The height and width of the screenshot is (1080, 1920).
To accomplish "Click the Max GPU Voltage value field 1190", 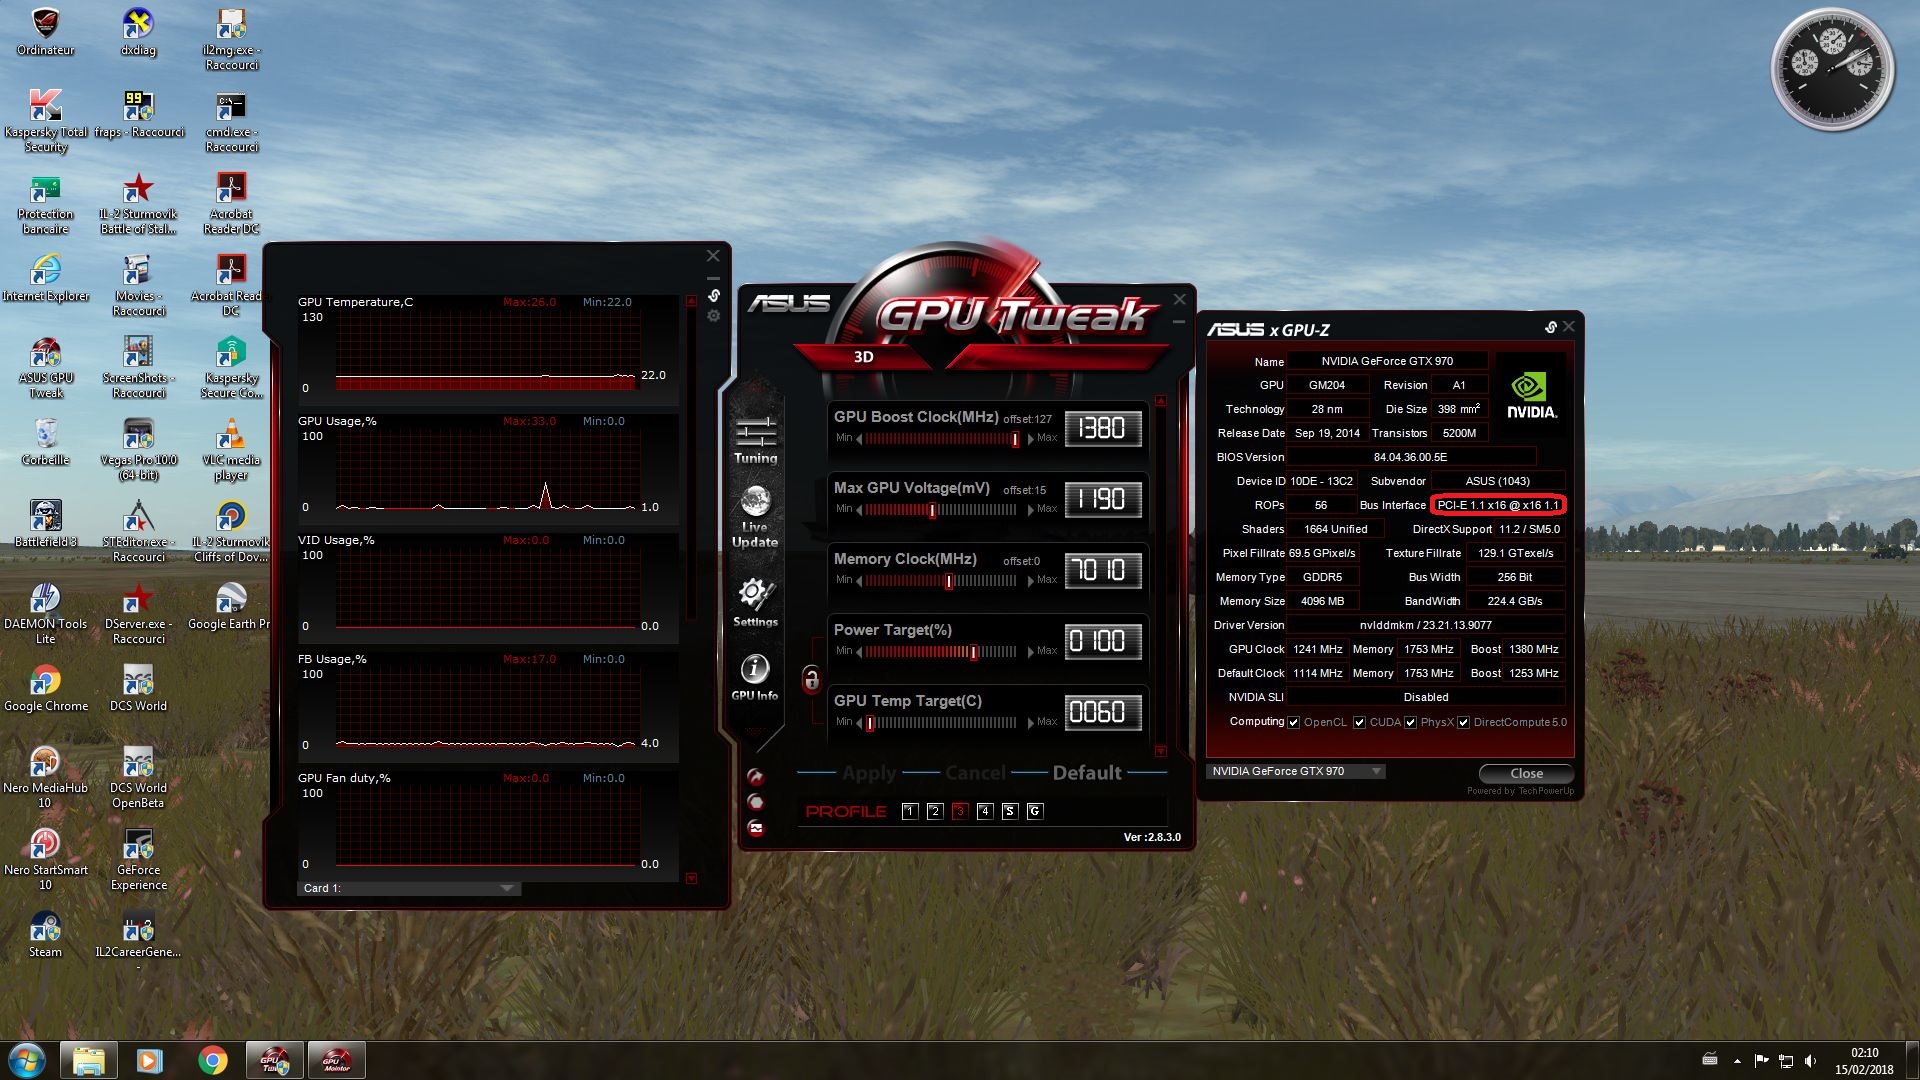I will click(x=1103, y=499).
